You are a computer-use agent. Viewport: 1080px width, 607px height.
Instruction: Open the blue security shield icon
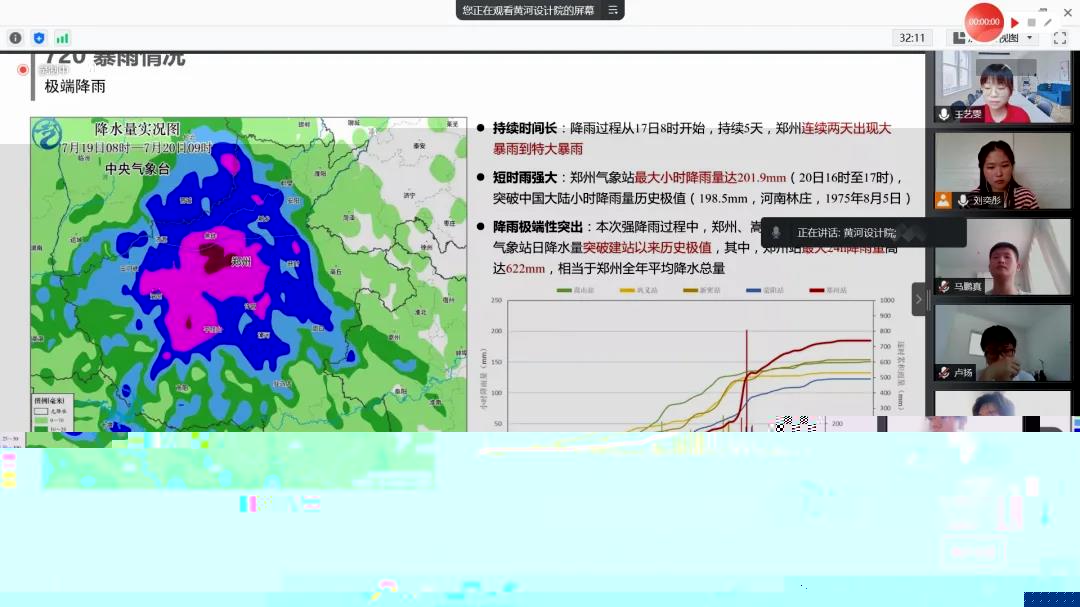(39, 38)
